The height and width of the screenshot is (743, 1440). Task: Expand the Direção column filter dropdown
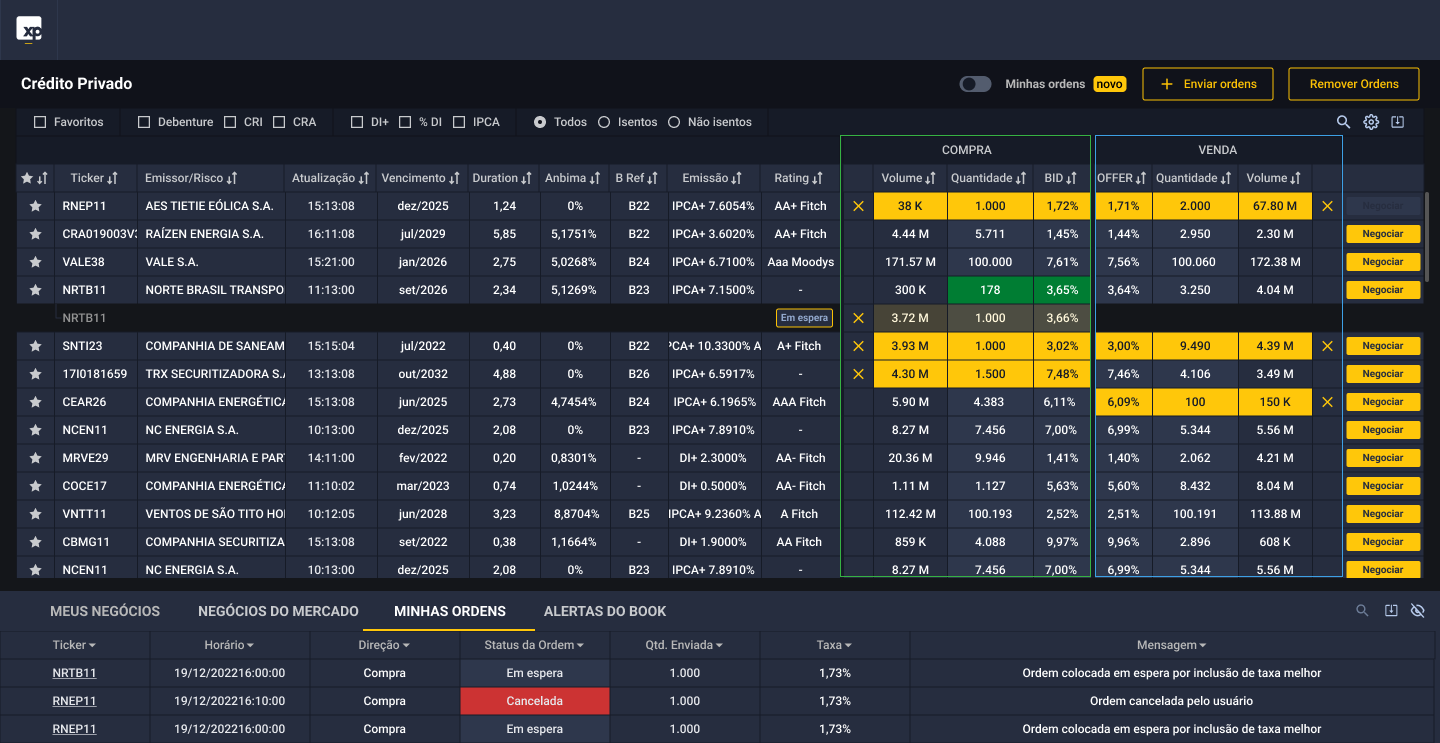click(x=384, y=646)
